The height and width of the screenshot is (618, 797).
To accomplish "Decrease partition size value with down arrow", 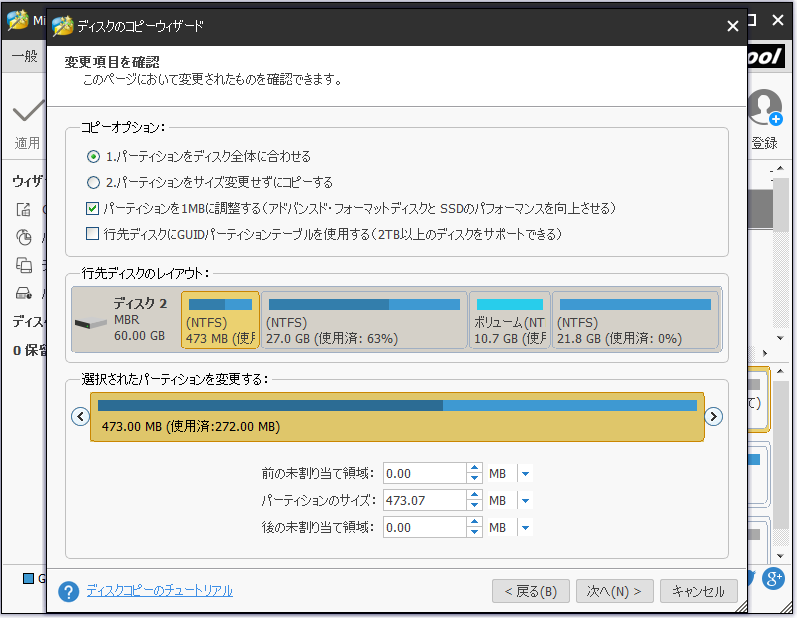I will (474, 506).
